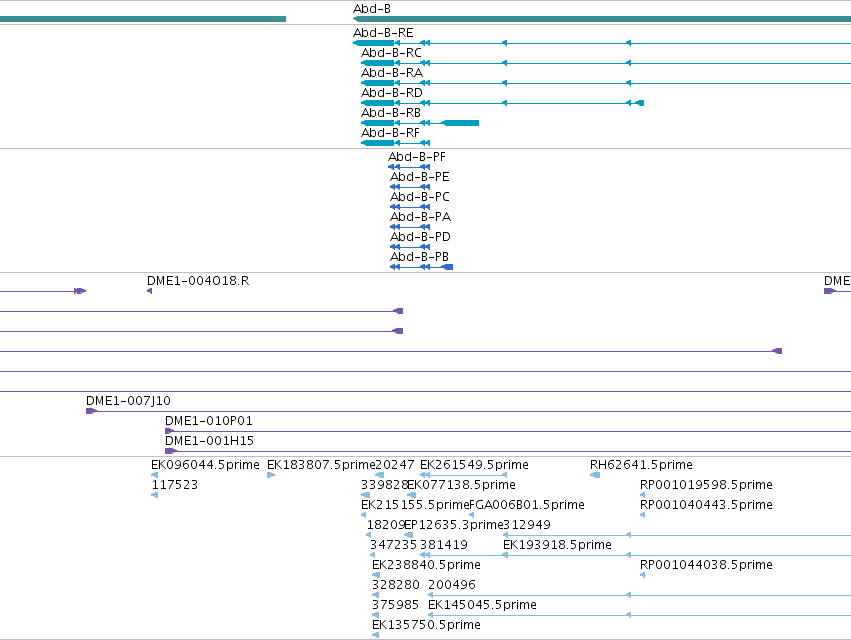
Task: Click the Abd-B-PC protein label
Action: [420, 197]
